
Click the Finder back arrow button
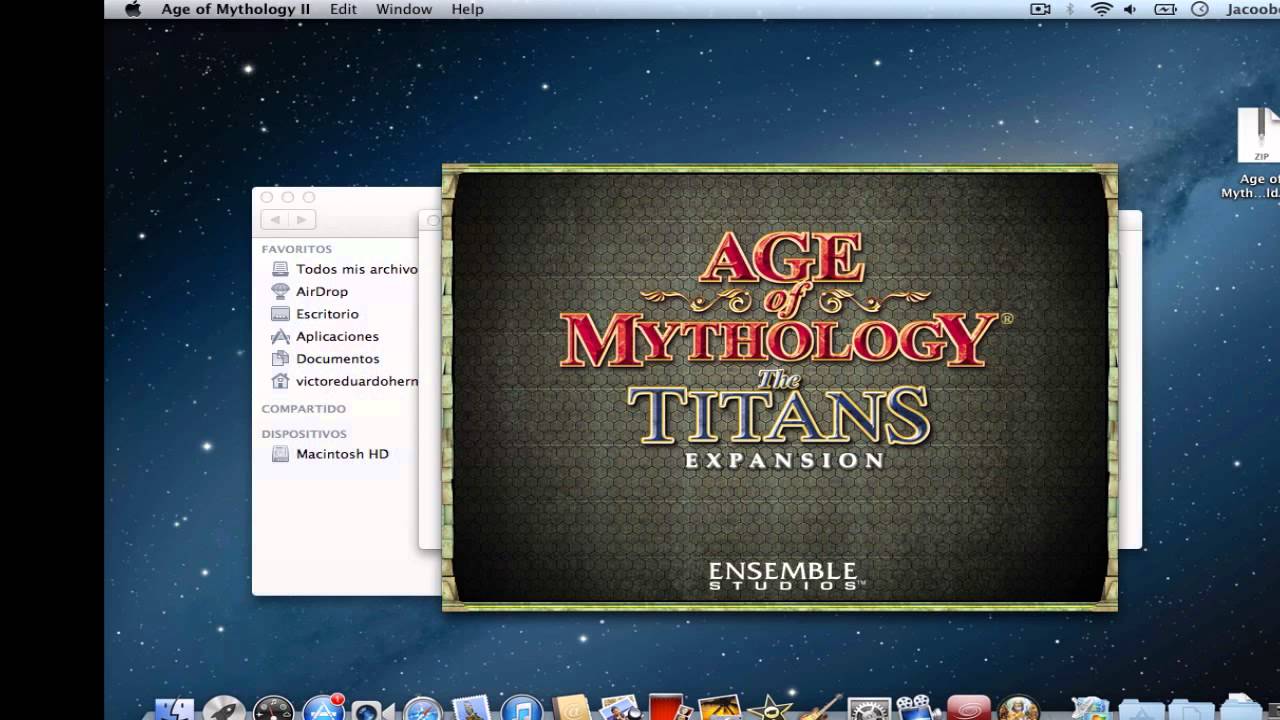tap(275, 219)
